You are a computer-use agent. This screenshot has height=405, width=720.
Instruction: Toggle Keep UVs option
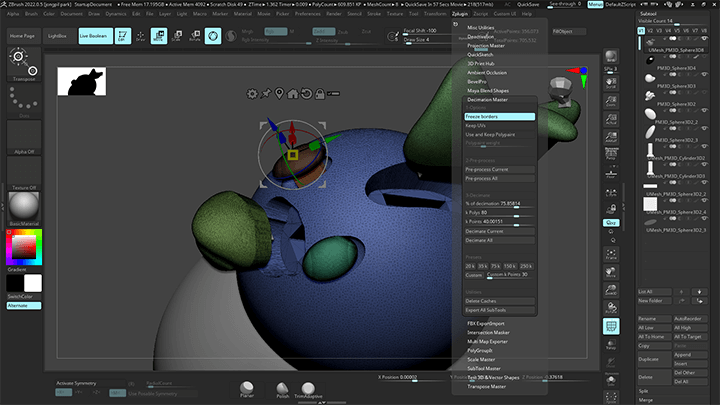[500, 125]
